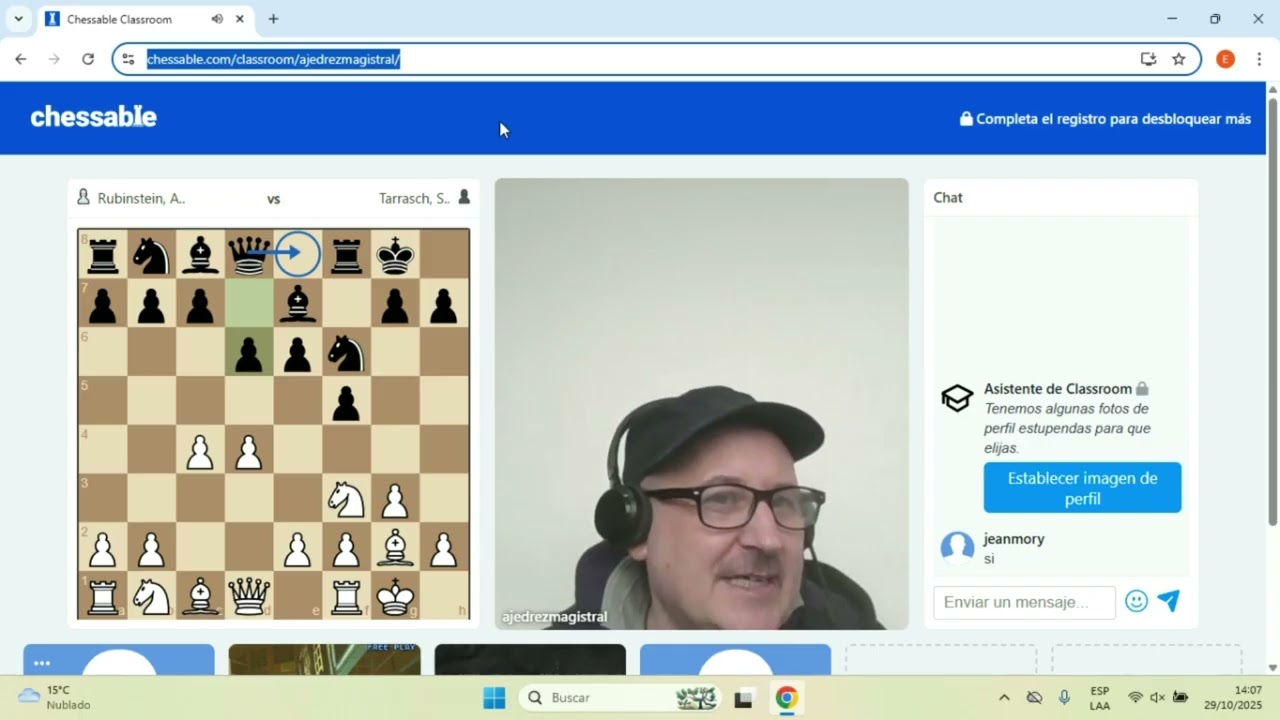Click the install app icon in address bar
The width and height of the screenshot is (1280, 720).
[x=1148, y=59]
